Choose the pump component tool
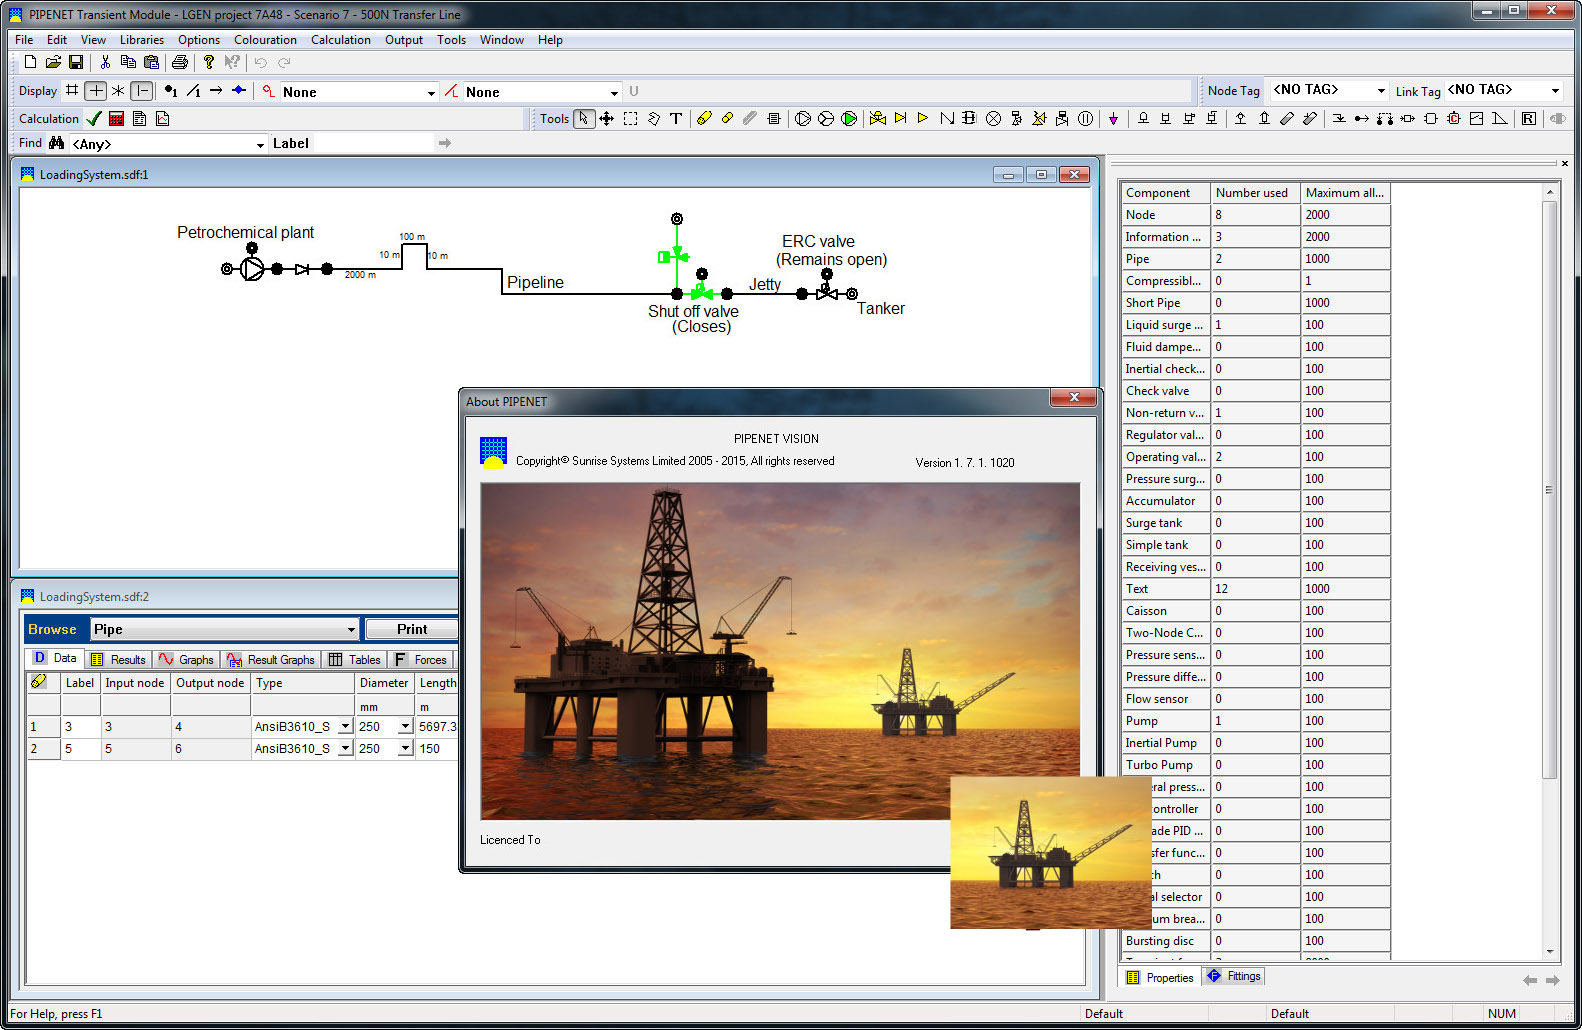Image resolution: width=1582 pixels, height=1030 pixels. click(803, 118)
